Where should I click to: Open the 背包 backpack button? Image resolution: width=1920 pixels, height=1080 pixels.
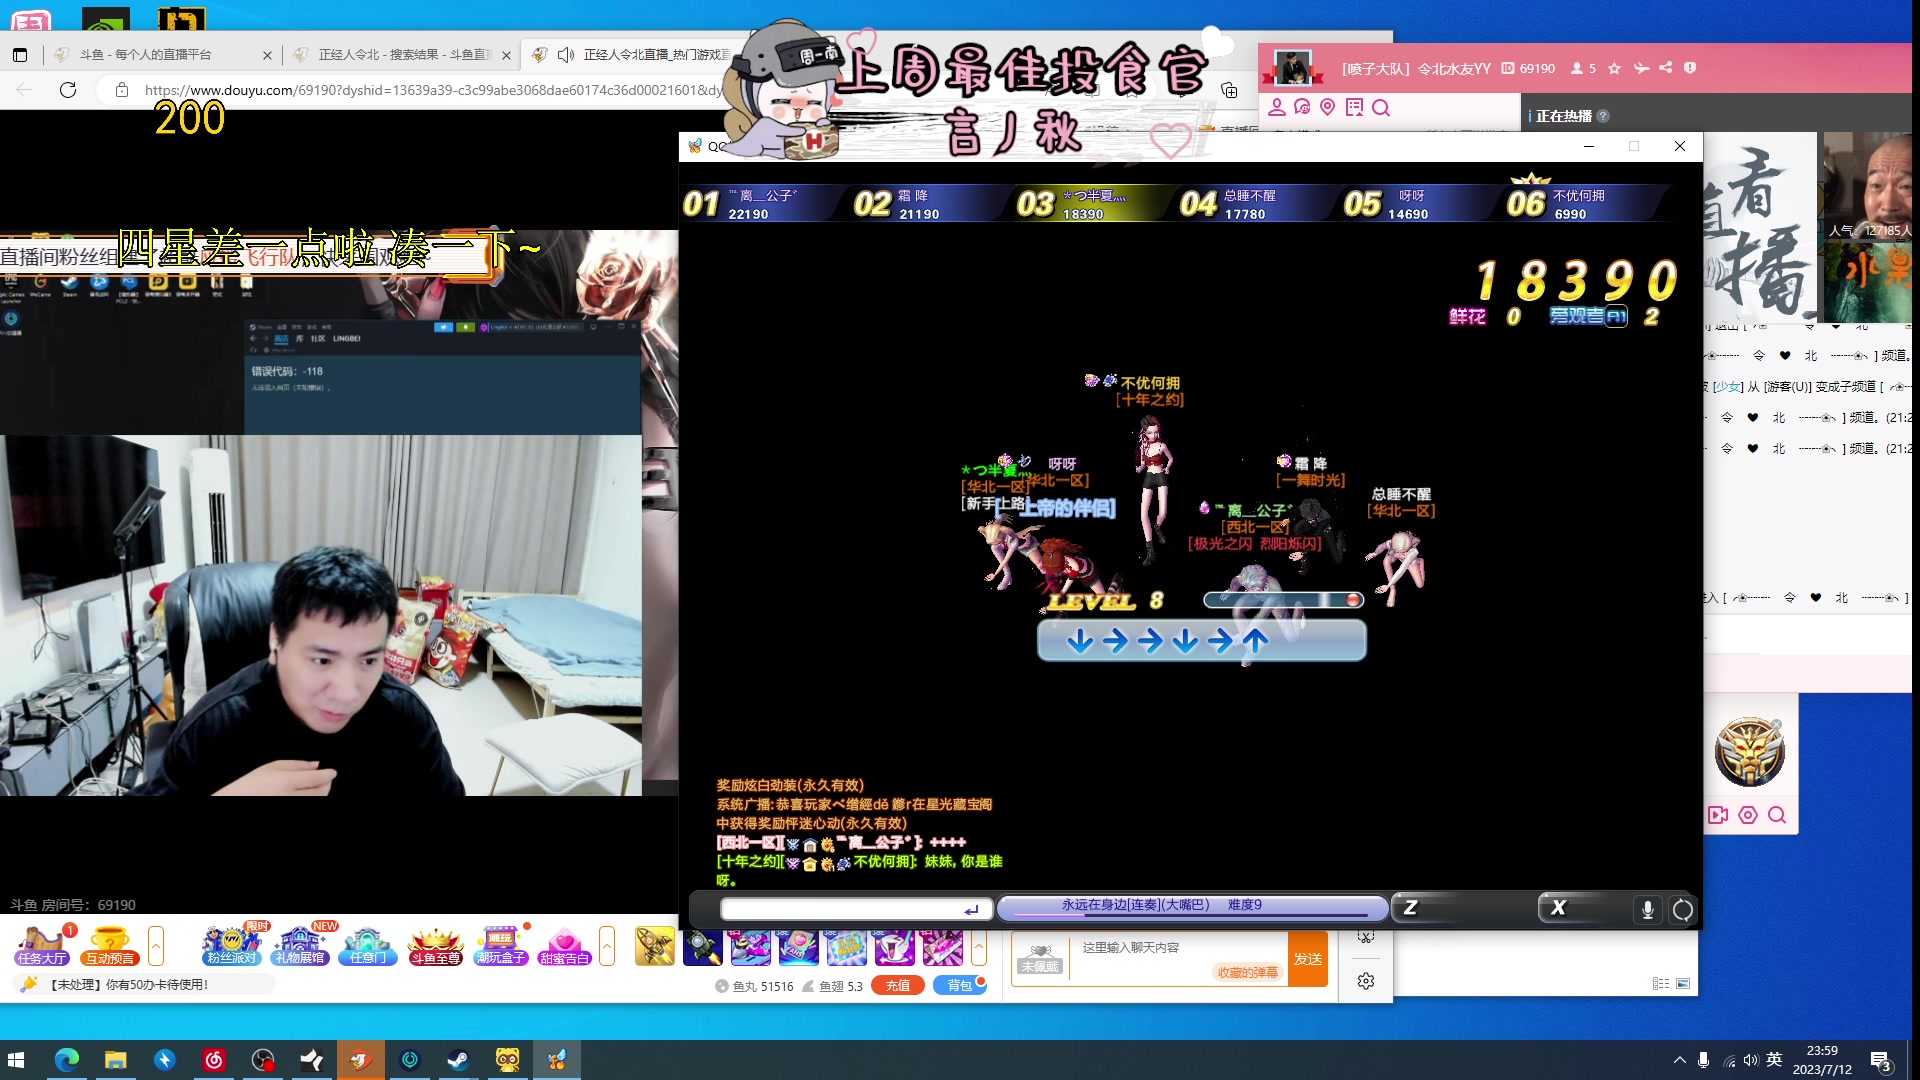tap(959, 985)
